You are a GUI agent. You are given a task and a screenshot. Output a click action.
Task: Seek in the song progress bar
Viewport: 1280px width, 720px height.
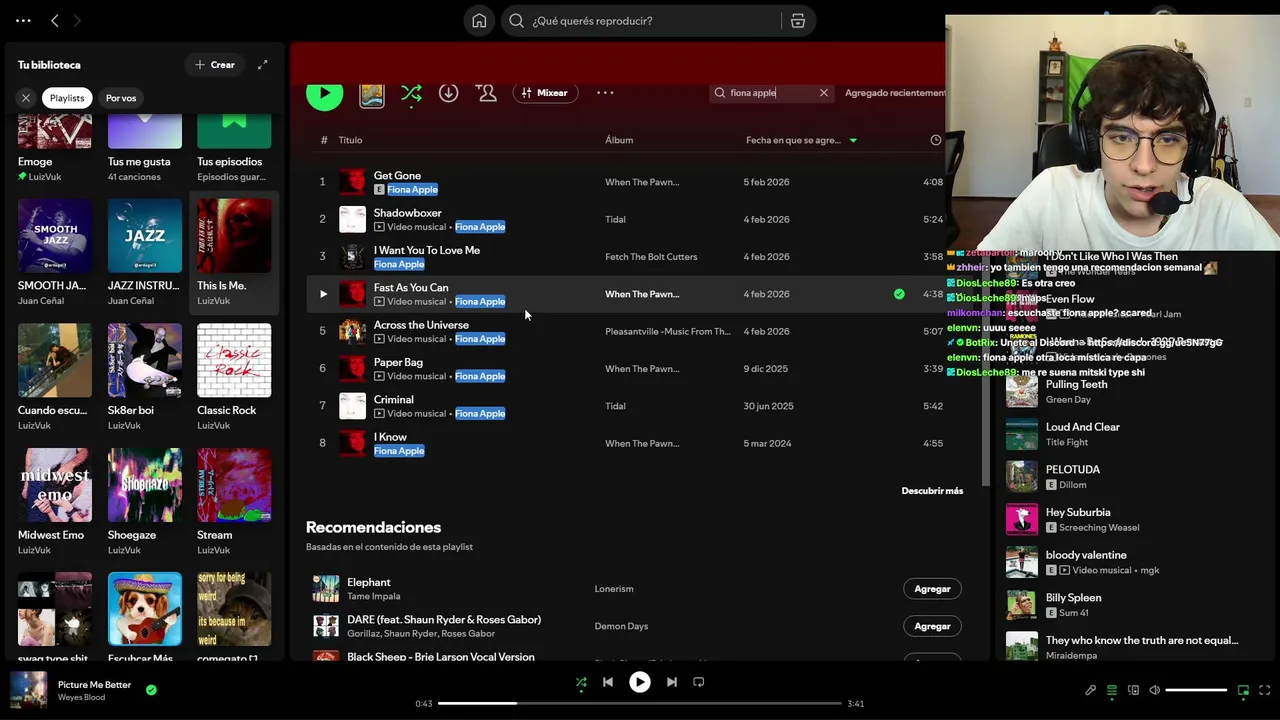[640, 704]
